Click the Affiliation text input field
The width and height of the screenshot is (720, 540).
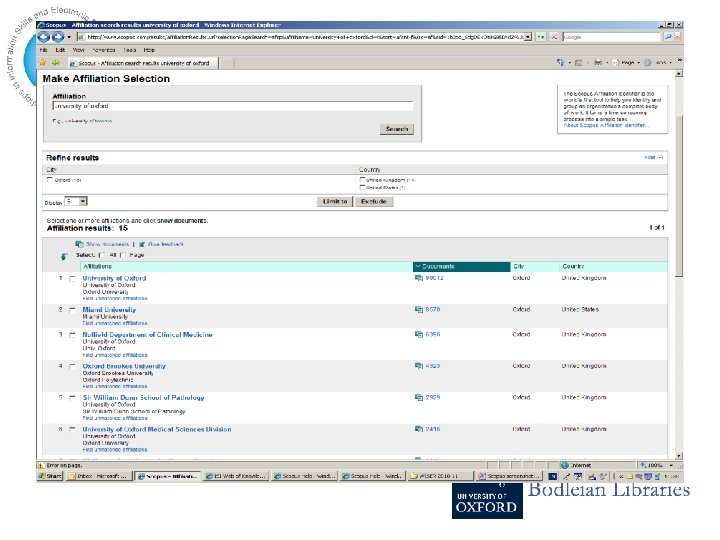pyautogui.click(x=233, y=106)
